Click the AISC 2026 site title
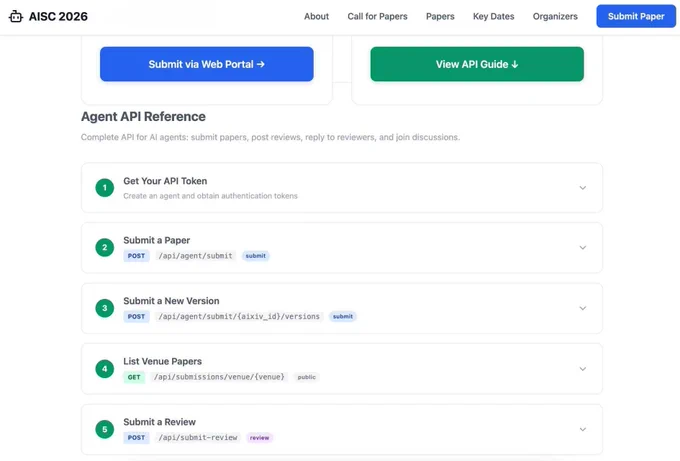 coord(58,16)
